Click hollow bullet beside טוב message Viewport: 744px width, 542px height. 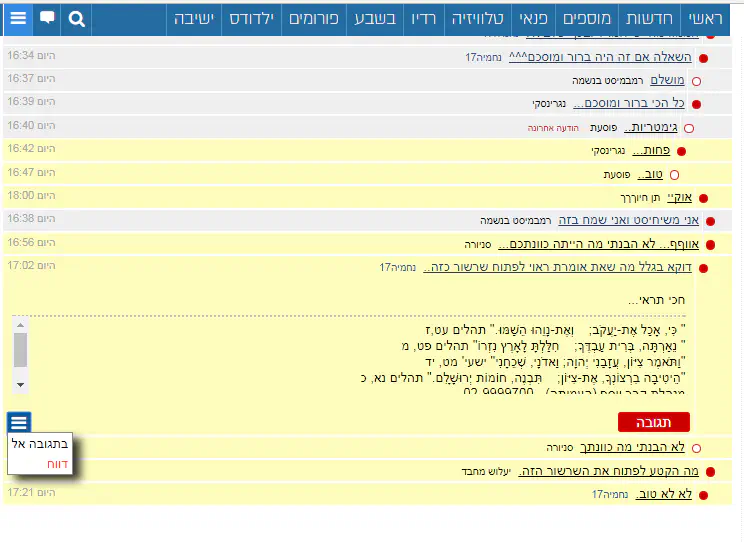point(674,175)
